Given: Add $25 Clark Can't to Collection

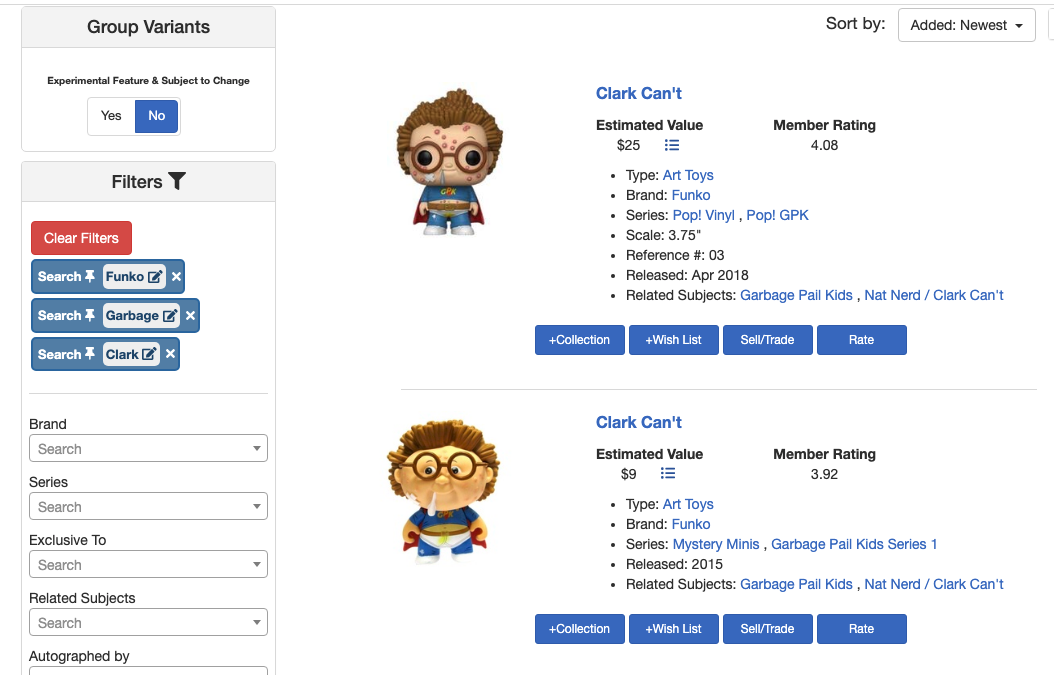Looking at the screenshot, I should coord(579,340).
